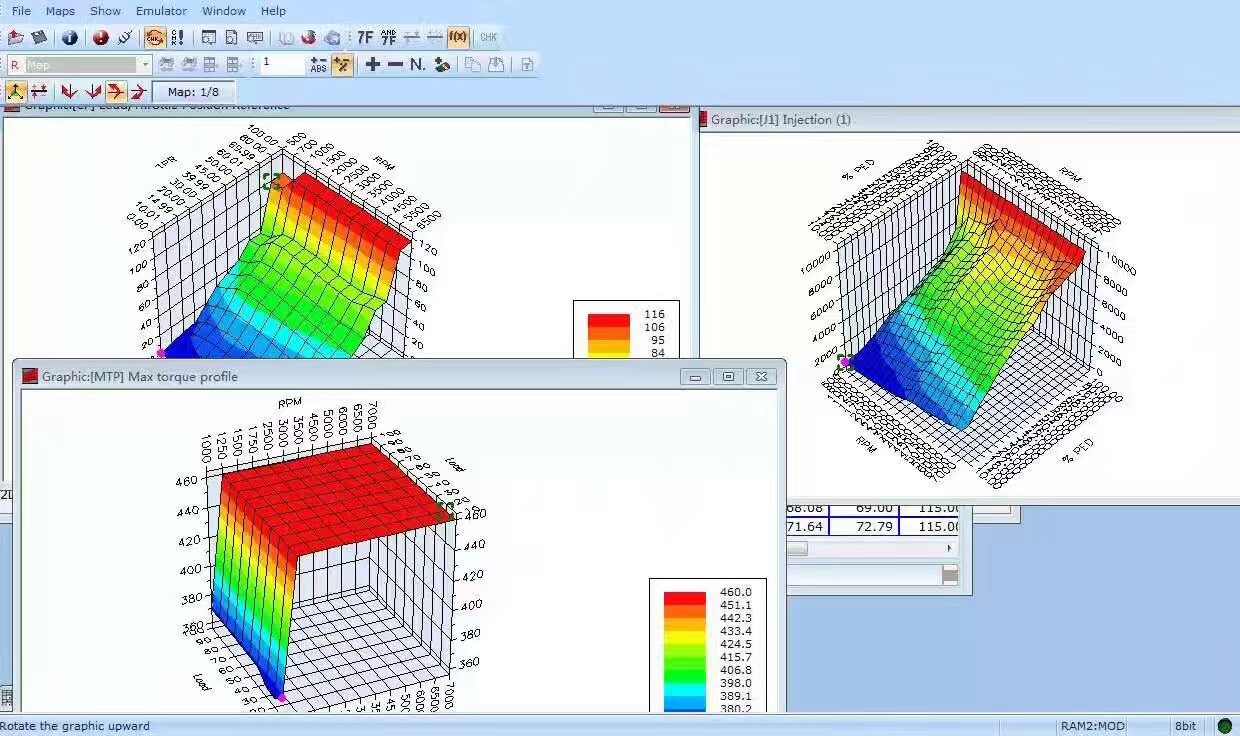Click the red 460.0 legend color swatch
Screen dimensions: 1240x736
pos(684,598)
